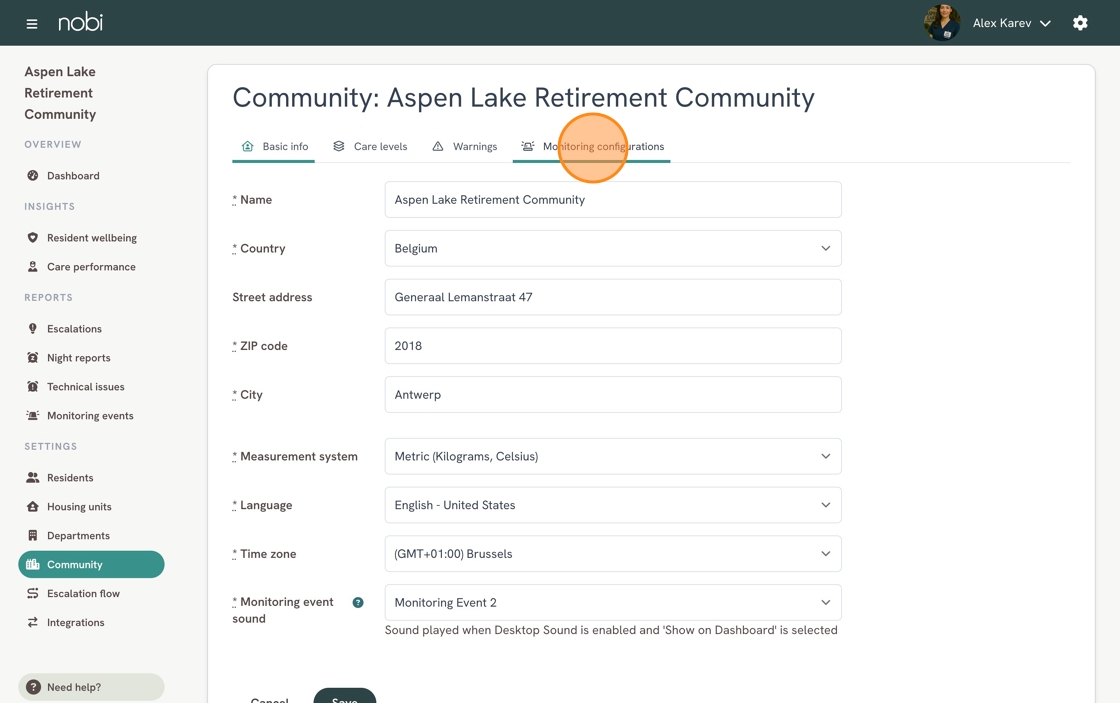1120x703 pixels.
Task: Open the Country dropdown showing Belgium
Action: 613,249
